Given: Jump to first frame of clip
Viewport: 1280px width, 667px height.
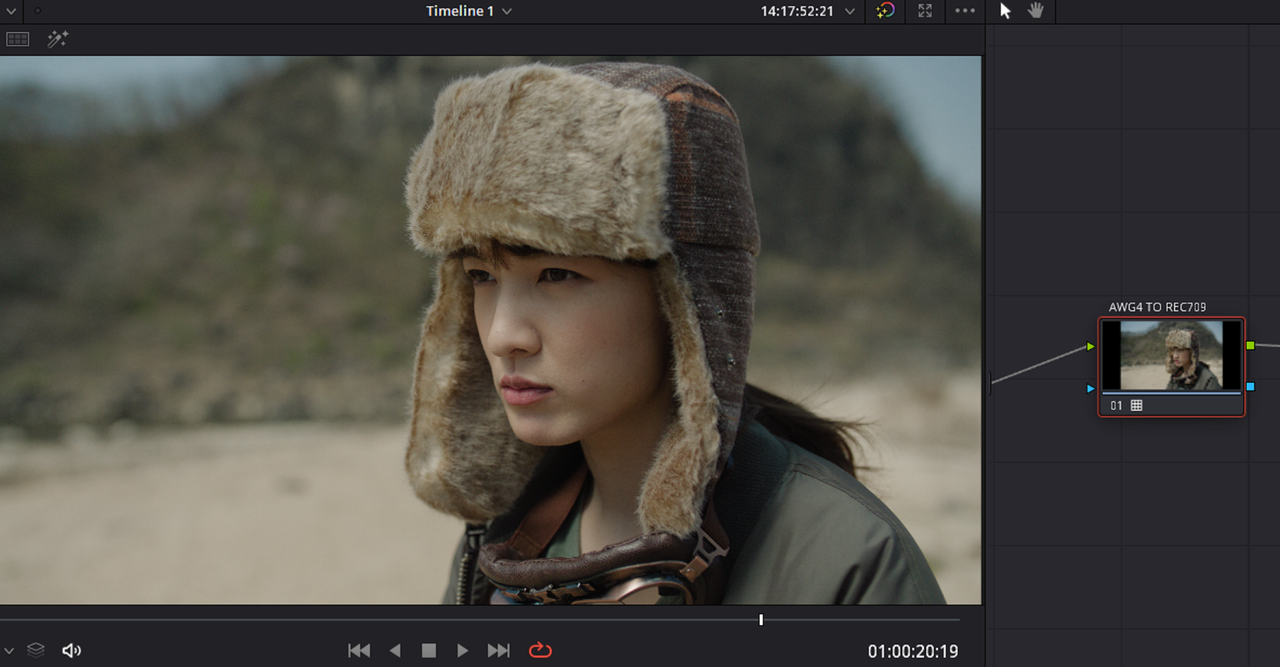Looking at the screenshot, I should click(x=359, y=650).
